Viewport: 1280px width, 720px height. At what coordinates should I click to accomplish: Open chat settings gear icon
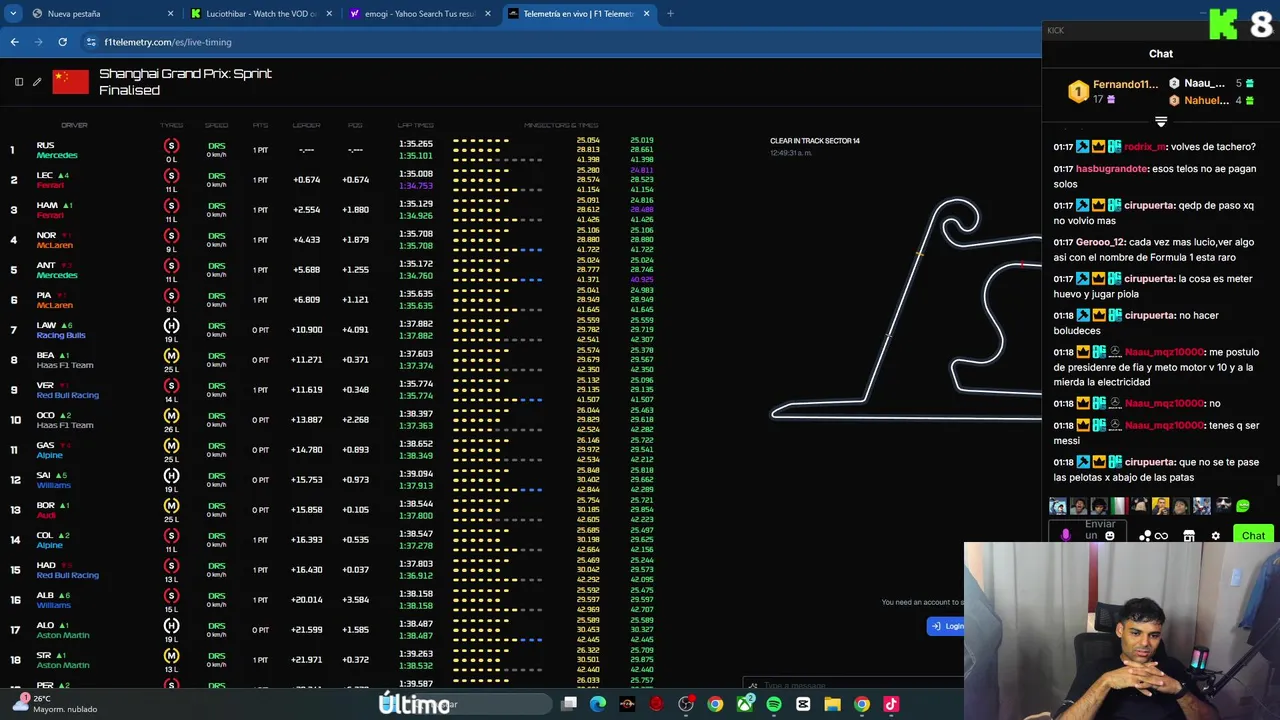click(x=1215, y=536)
